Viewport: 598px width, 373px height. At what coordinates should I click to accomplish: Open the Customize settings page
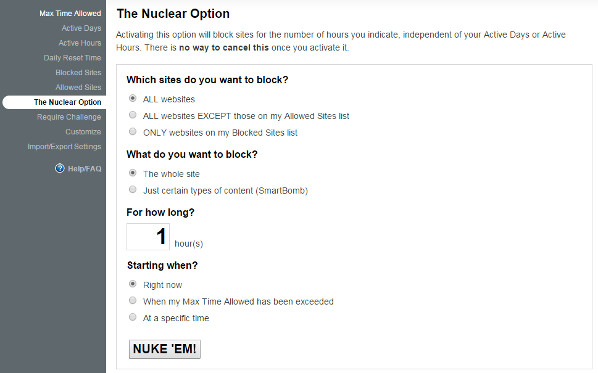pos(83,132)
